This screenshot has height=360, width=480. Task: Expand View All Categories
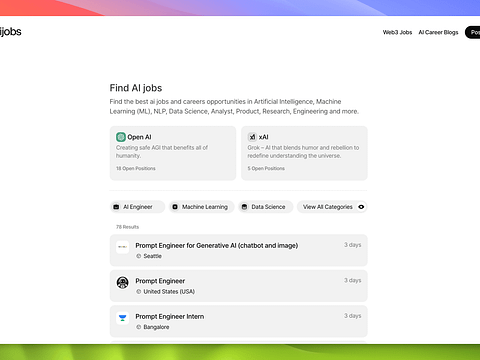point(332,207)
